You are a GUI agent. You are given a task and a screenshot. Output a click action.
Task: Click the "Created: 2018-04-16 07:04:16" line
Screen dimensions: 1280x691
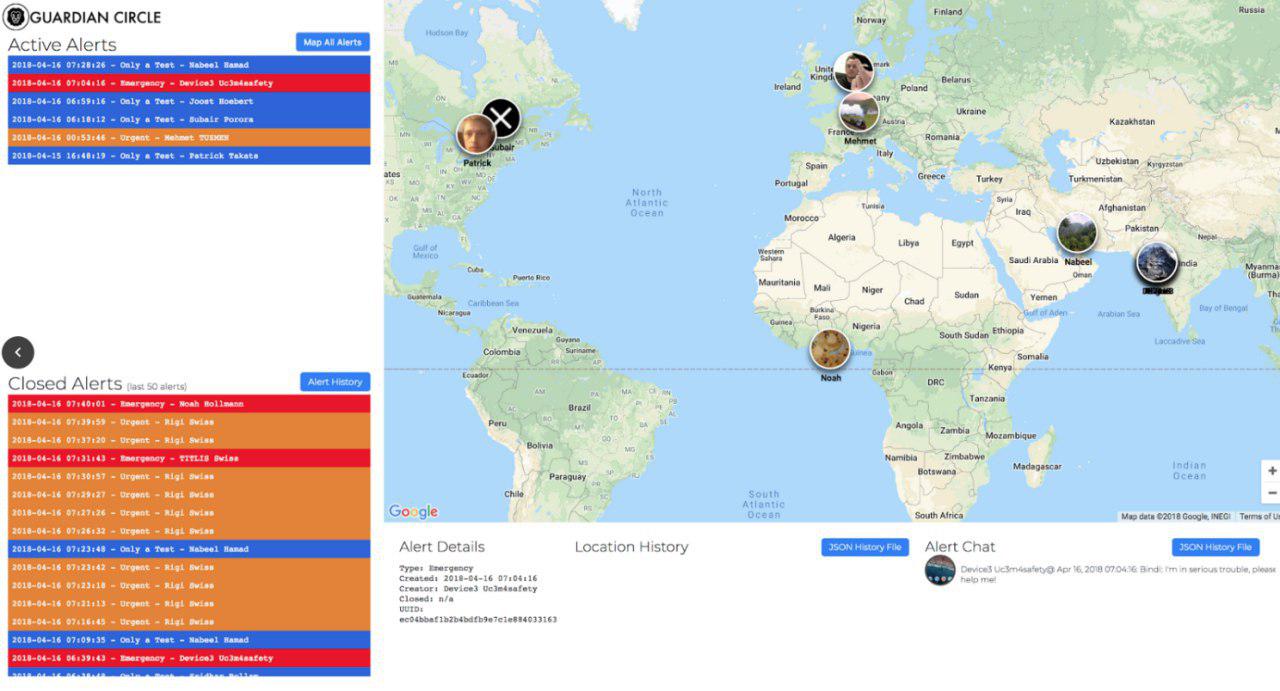click(468, 578)
